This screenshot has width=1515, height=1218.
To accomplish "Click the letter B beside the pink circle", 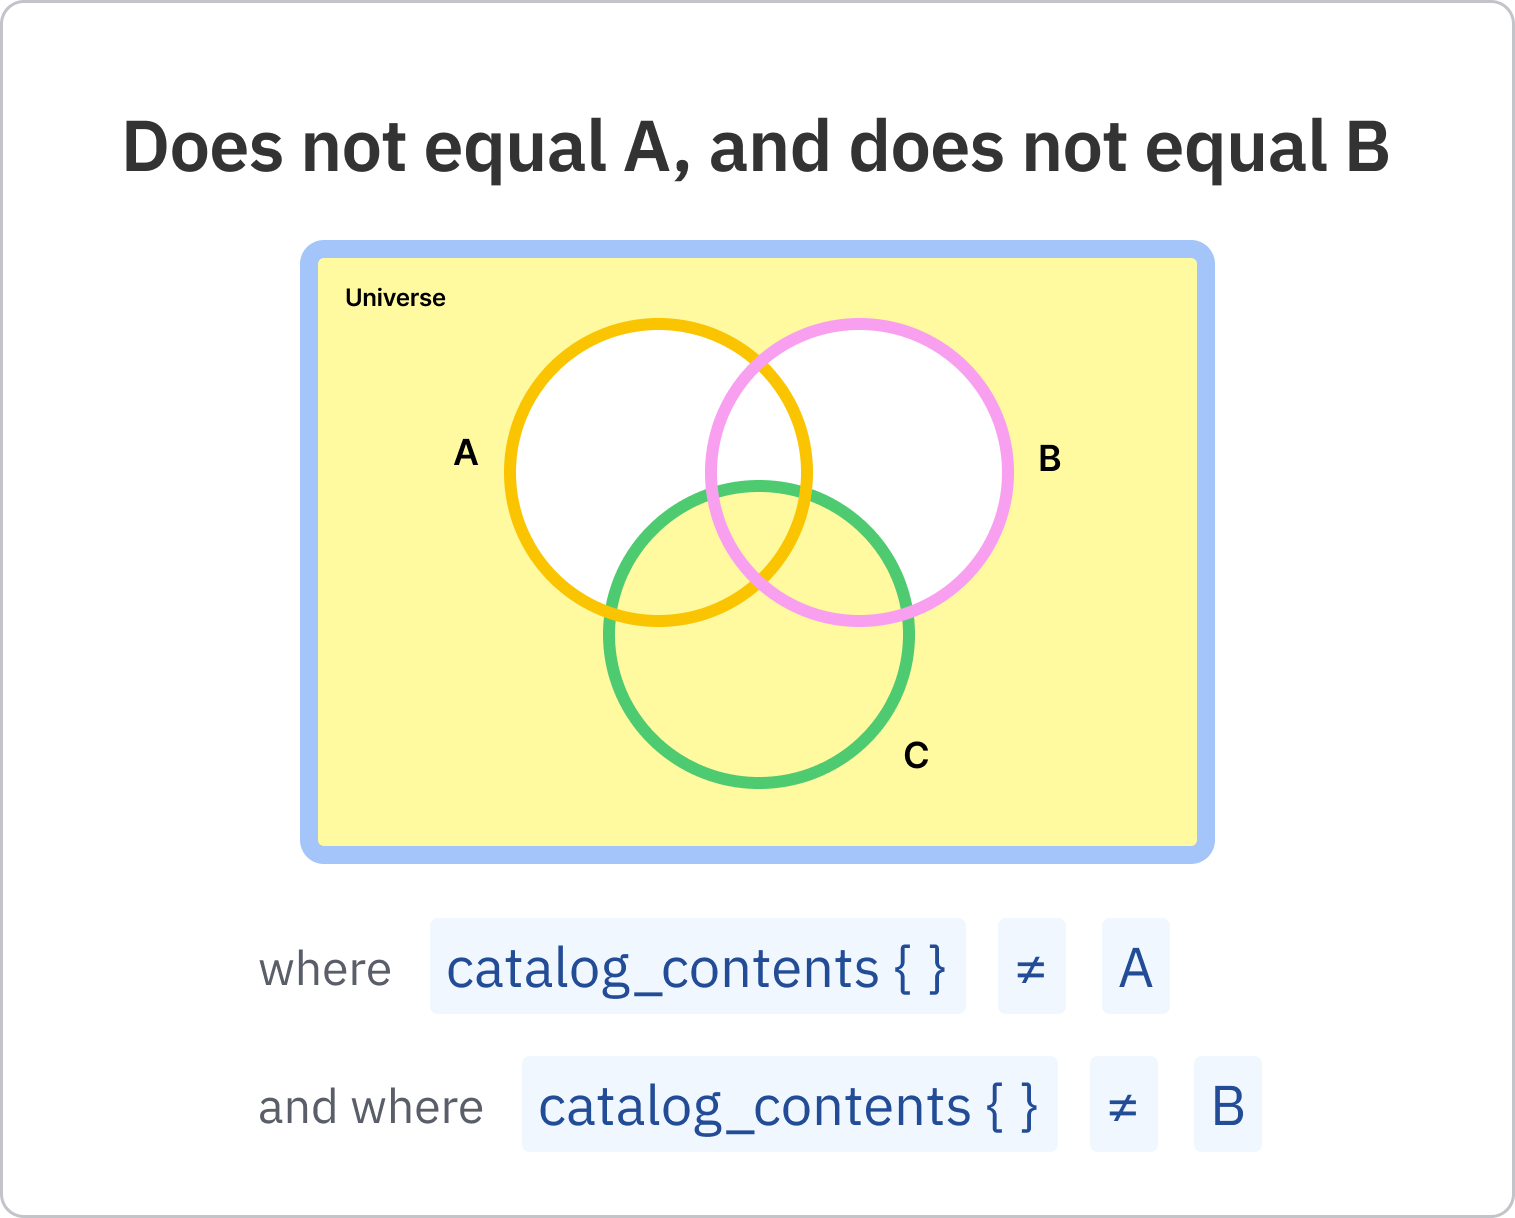I will [x=1049, y=459].
